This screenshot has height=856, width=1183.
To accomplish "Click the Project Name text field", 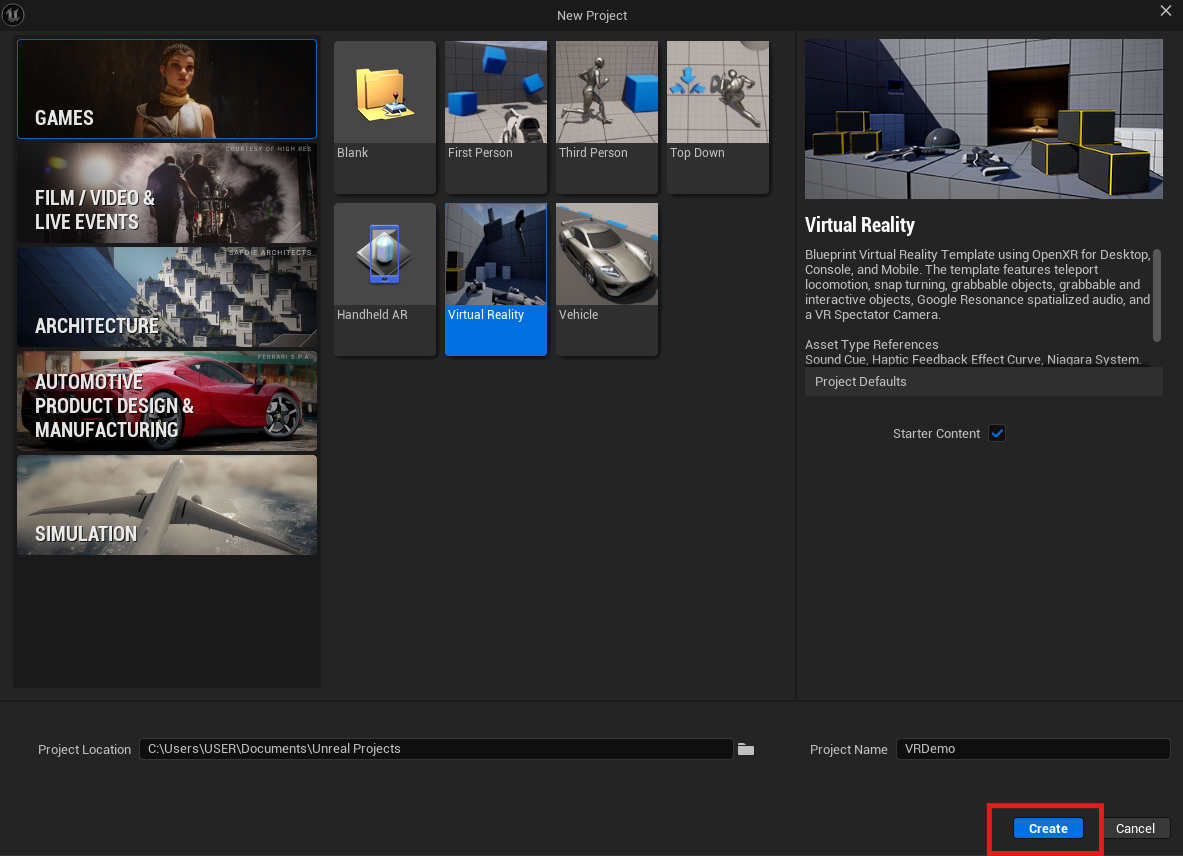I will (1032, 749).
